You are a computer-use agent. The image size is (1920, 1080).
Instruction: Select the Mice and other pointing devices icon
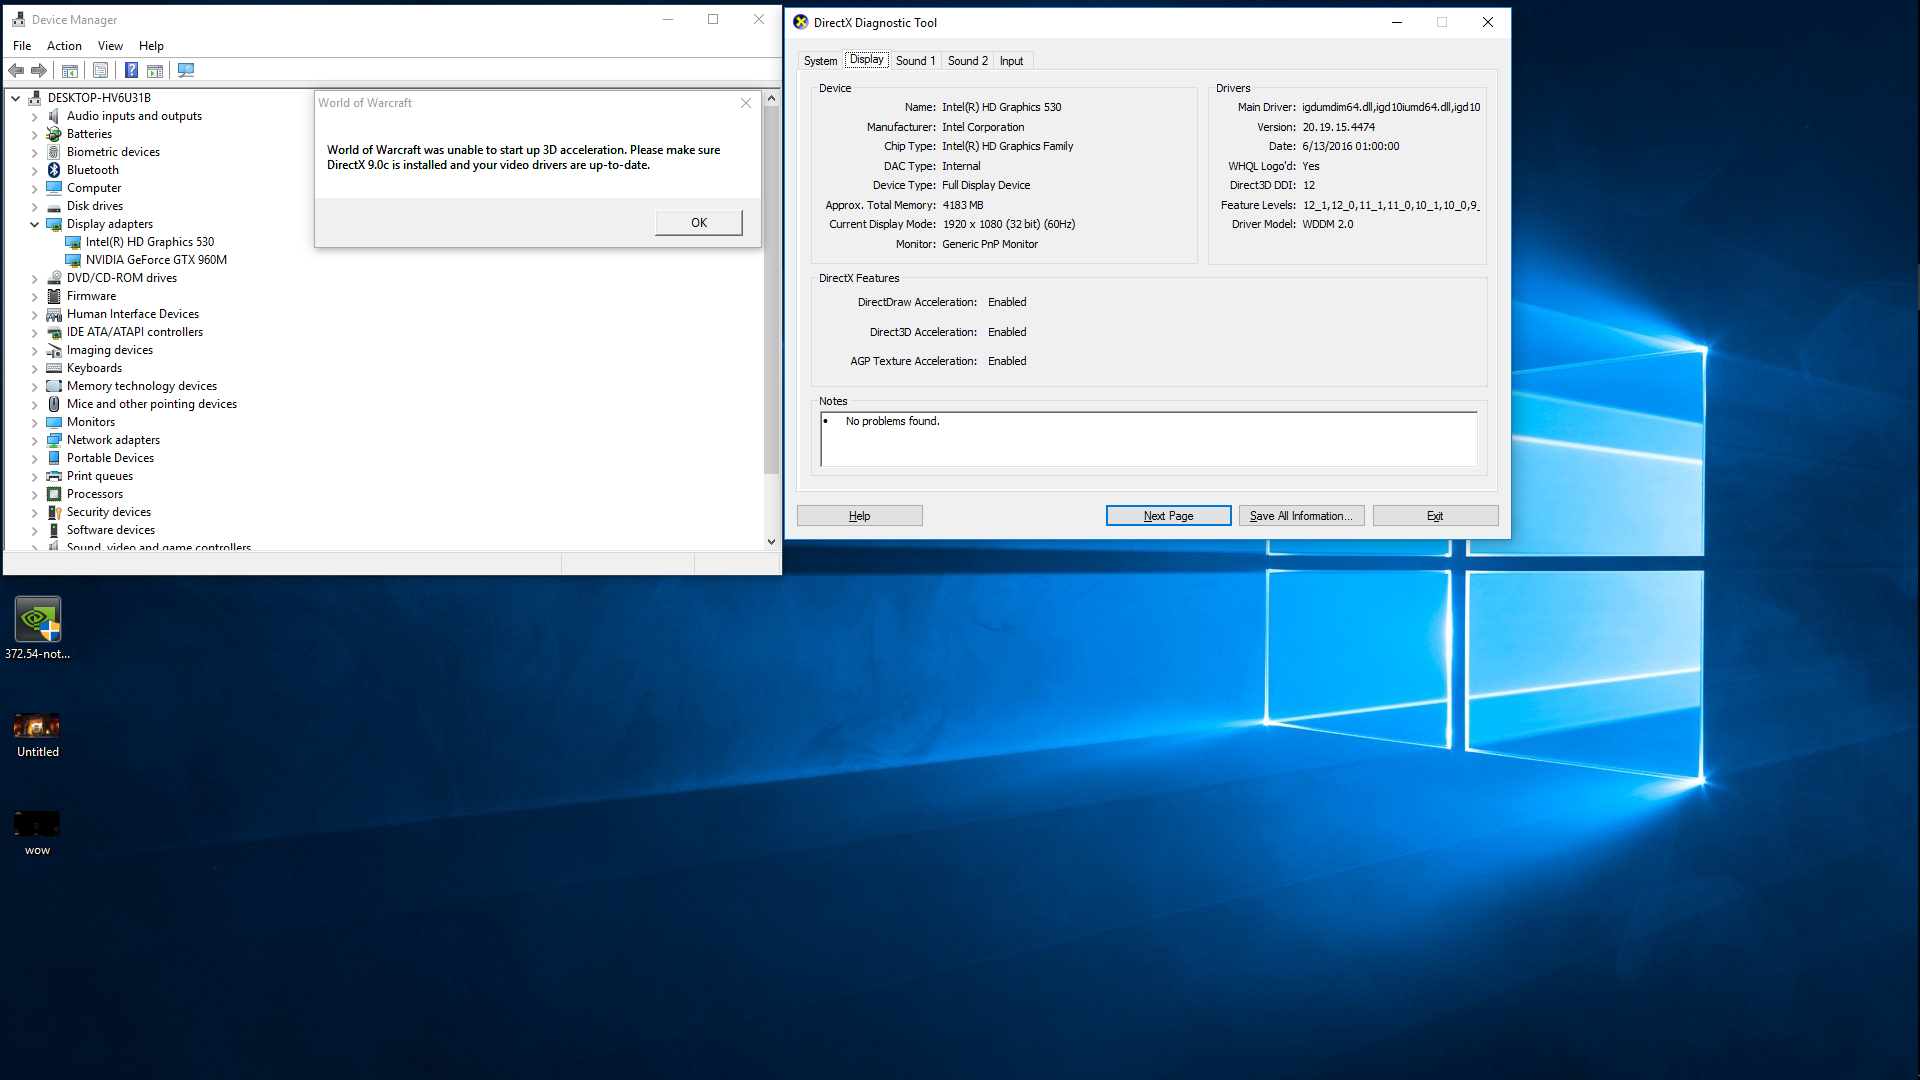tap(54, 404)
